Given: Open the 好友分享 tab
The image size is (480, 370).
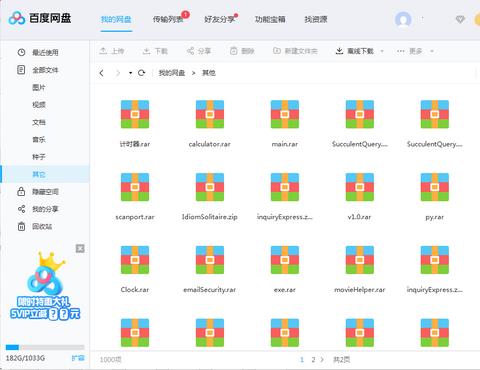Looking at the screenshot, I should tap(220, 19).
